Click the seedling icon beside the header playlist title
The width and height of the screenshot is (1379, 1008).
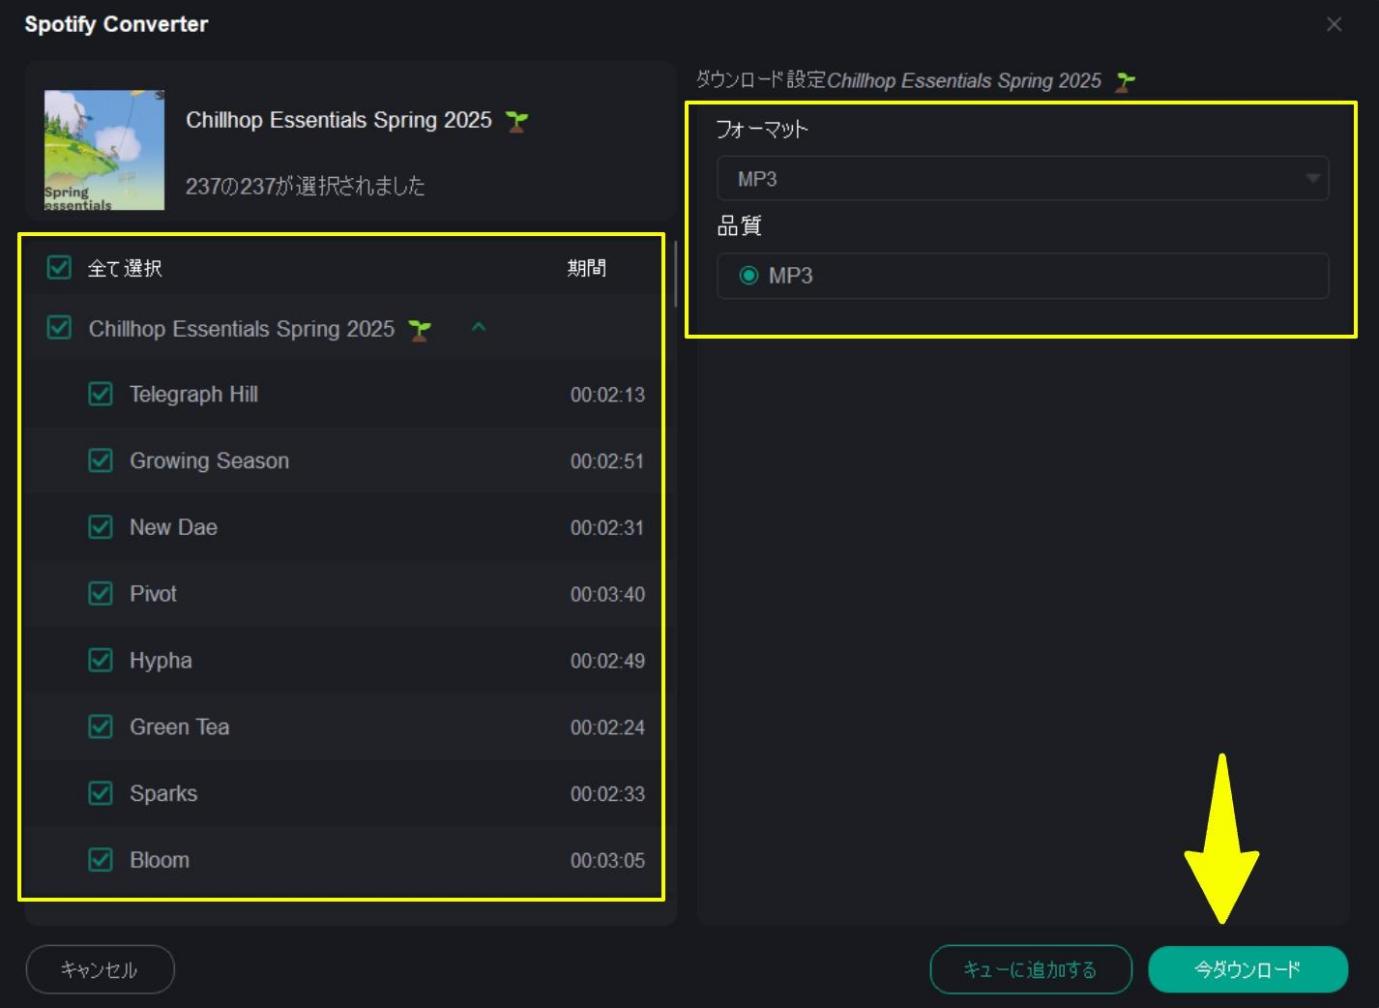[x=516, y=121]
